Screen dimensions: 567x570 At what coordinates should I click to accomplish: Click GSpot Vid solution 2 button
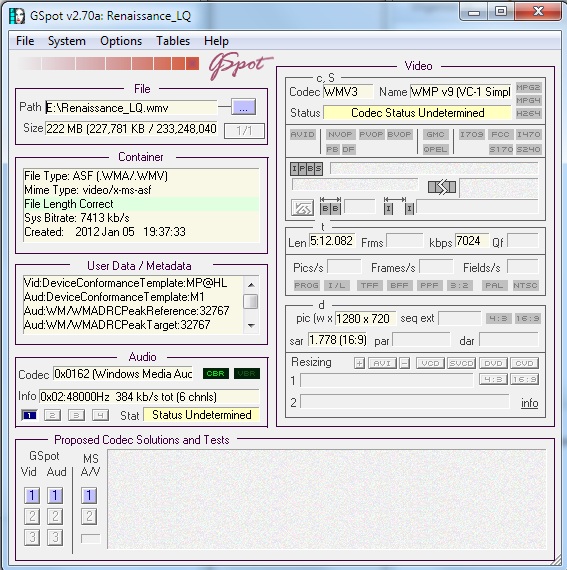pyautogui.click(x=32, y=516)
